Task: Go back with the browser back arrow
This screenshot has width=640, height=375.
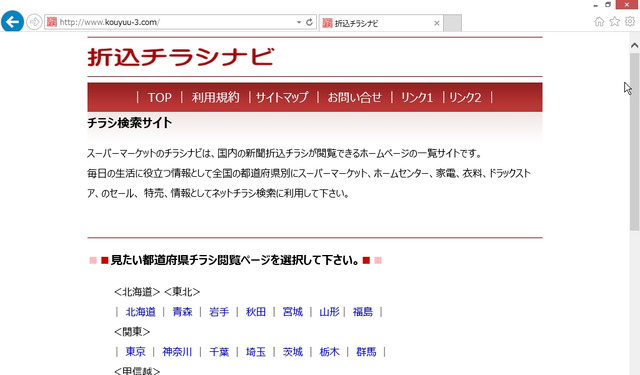Action: (12, 22)
